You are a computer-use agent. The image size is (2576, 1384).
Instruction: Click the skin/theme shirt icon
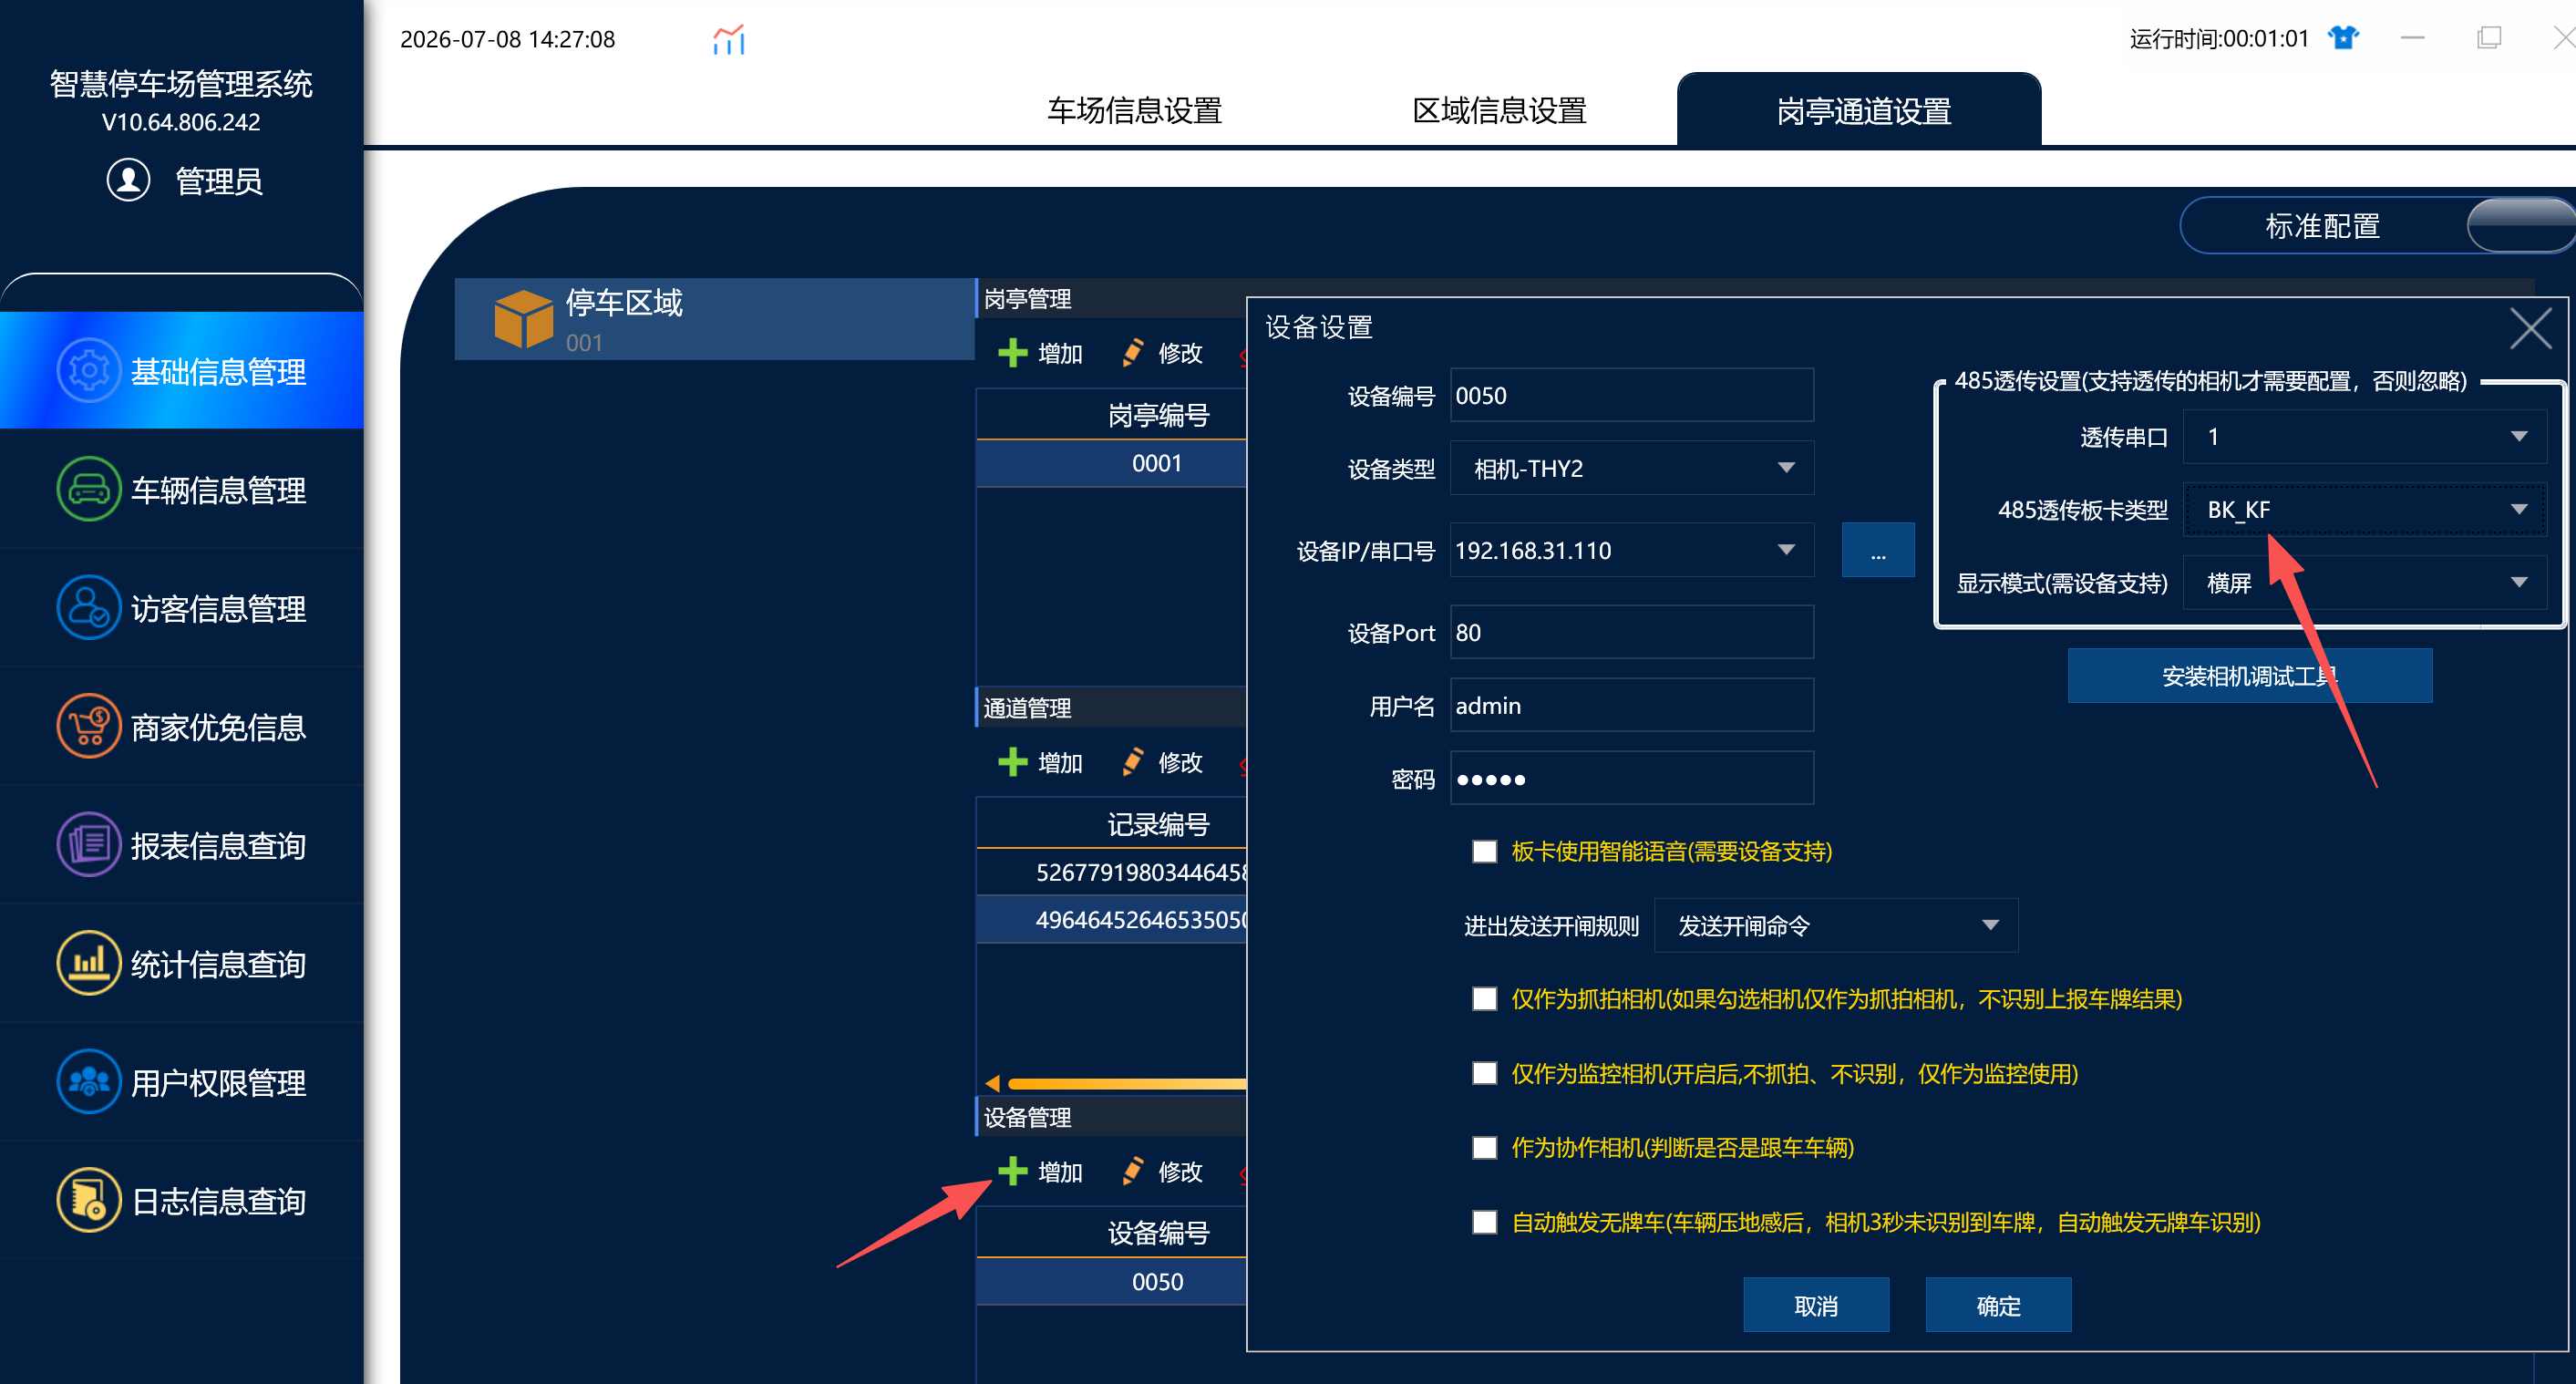point(2343,38)
